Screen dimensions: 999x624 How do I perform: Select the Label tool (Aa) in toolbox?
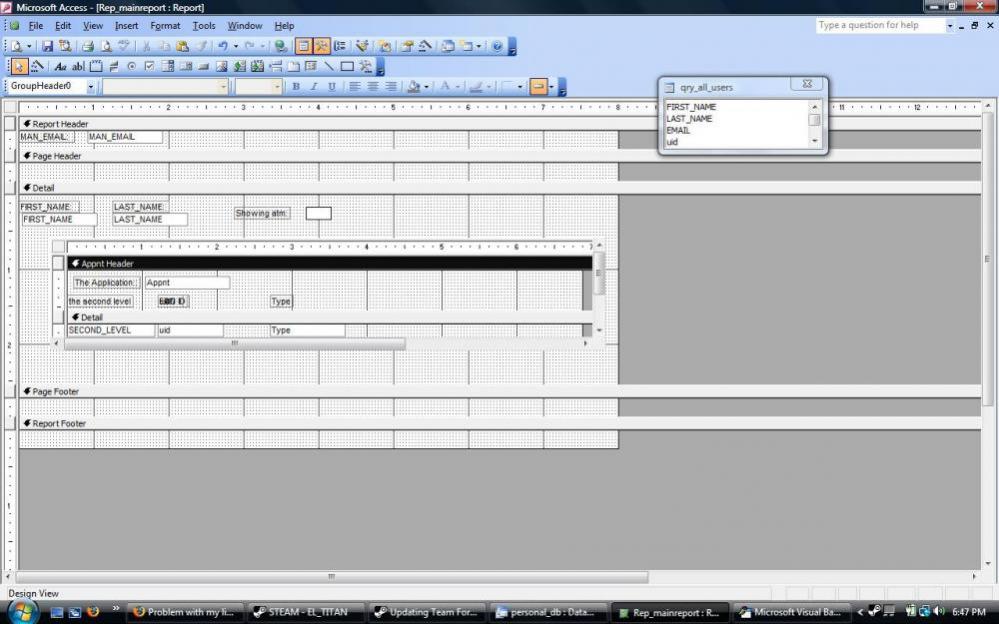click(x=61, y=66)
